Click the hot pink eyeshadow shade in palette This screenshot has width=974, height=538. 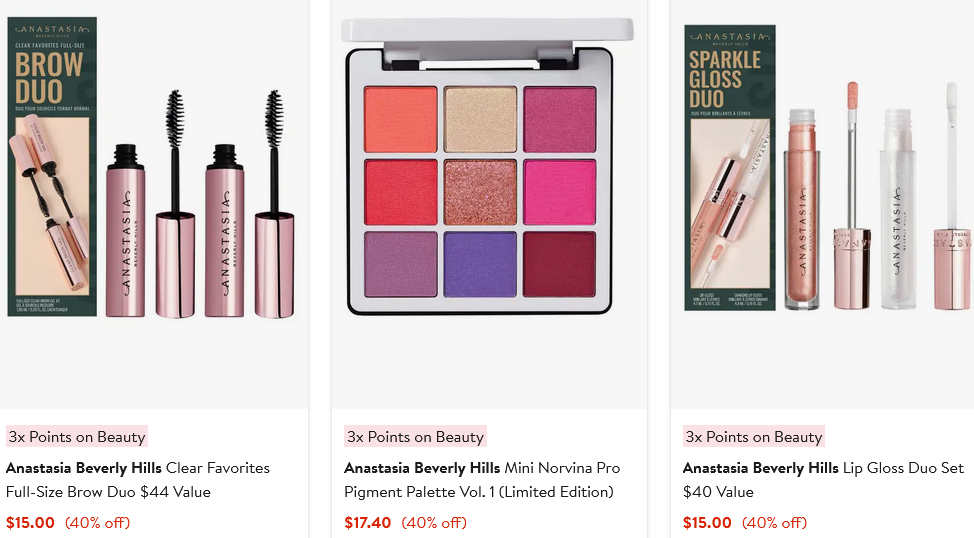click(560, 192)
